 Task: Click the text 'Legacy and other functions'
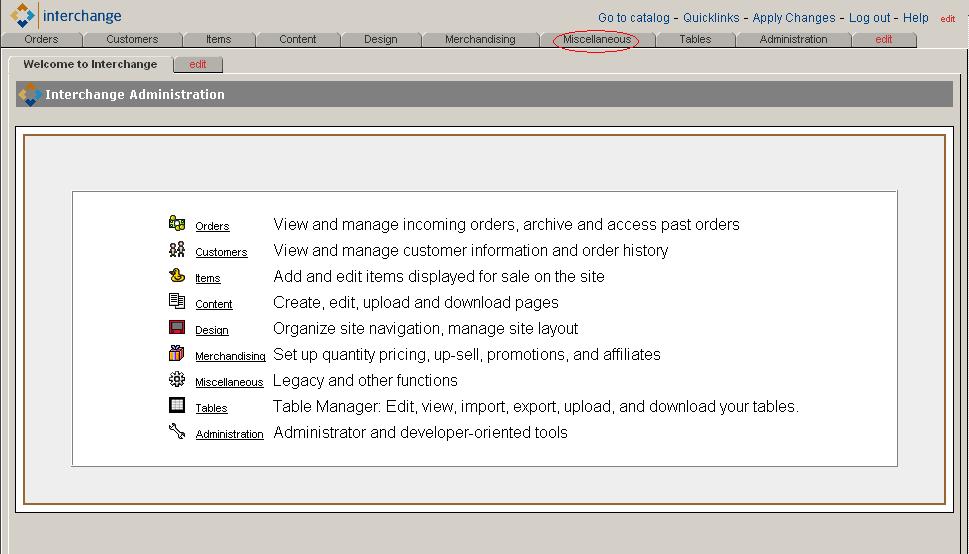(365, 380)
